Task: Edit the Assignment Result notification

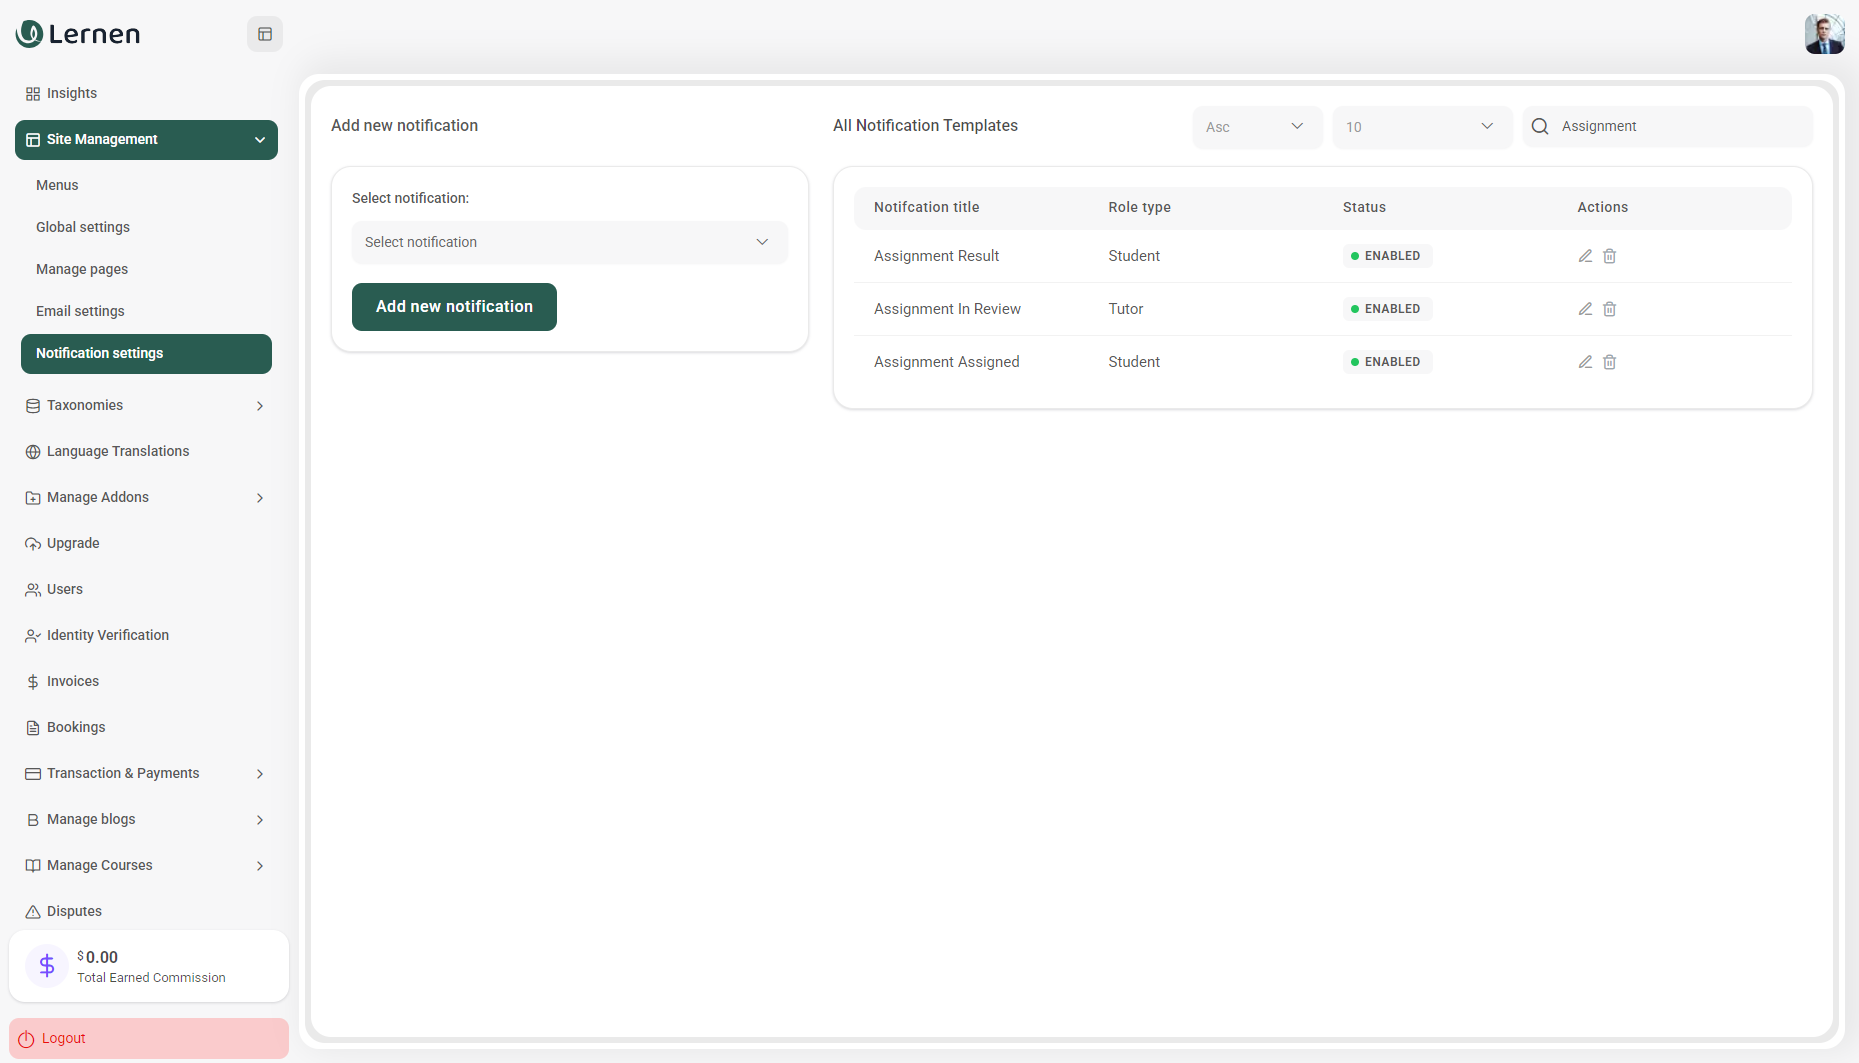Action: [x=1585, y=256]
